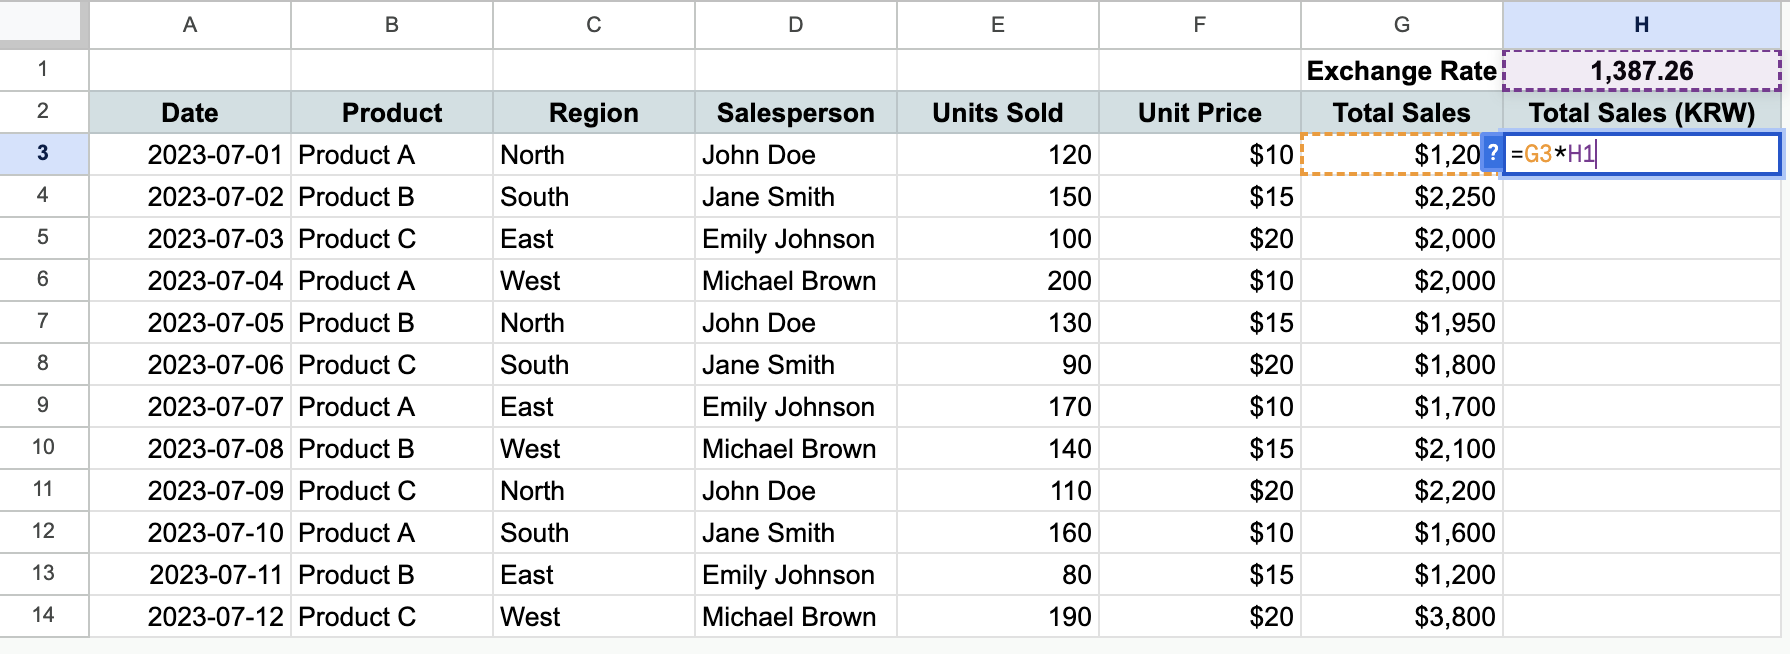Select the $3,800 total sales cell

click(x=1401, y=616)
